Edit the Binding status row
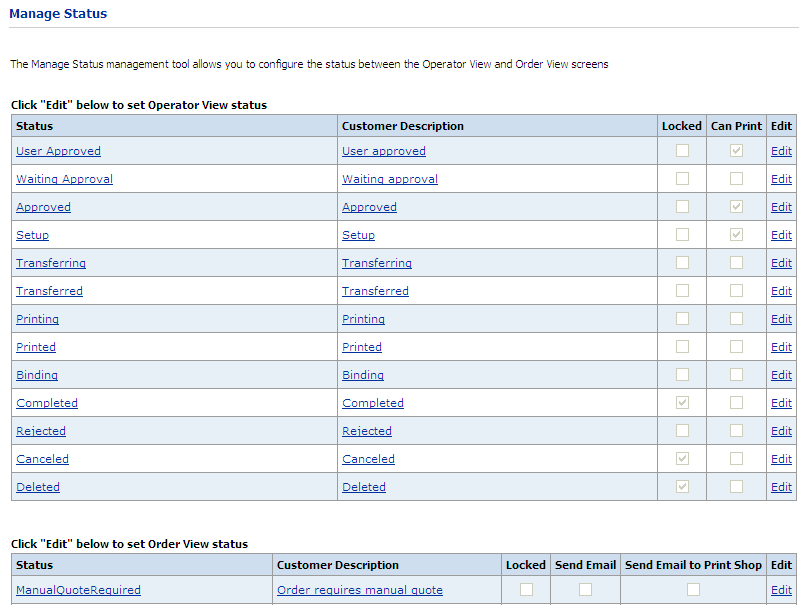Image resolution: width=806 pixels, height=605 pixels. (781, 375)
